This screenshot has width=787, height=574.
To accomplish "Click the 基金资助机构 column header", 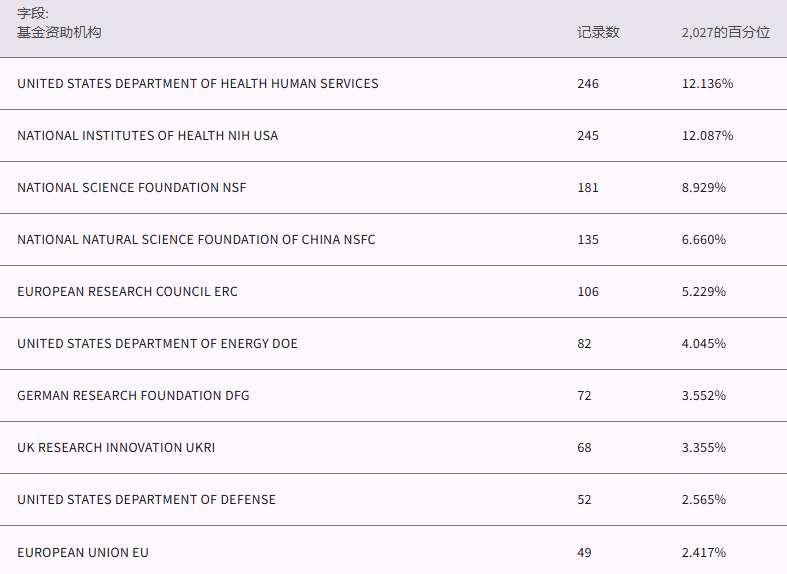I will [x=59, y=32].
